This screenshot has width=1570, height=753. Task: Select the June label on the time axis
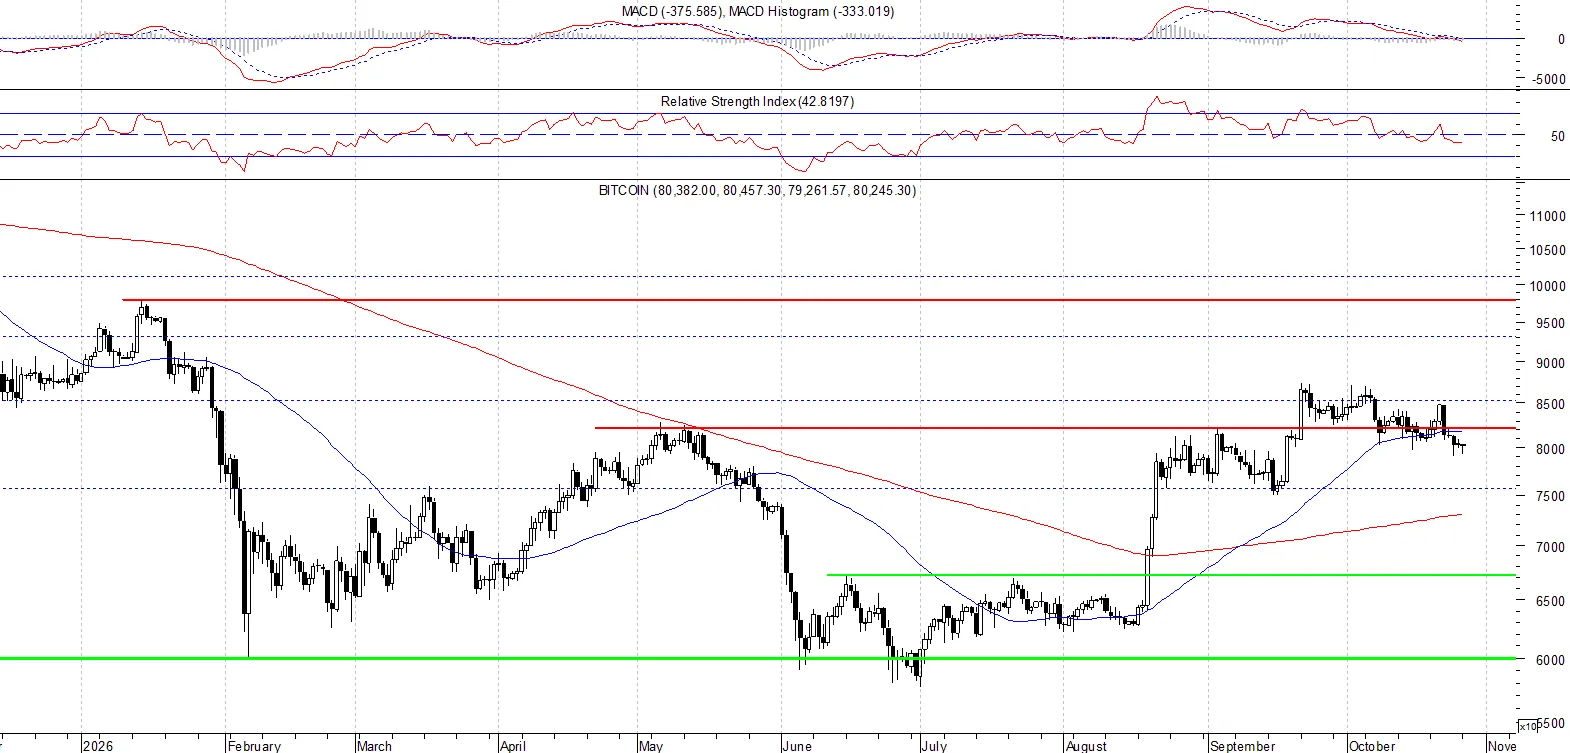point(797,746)
